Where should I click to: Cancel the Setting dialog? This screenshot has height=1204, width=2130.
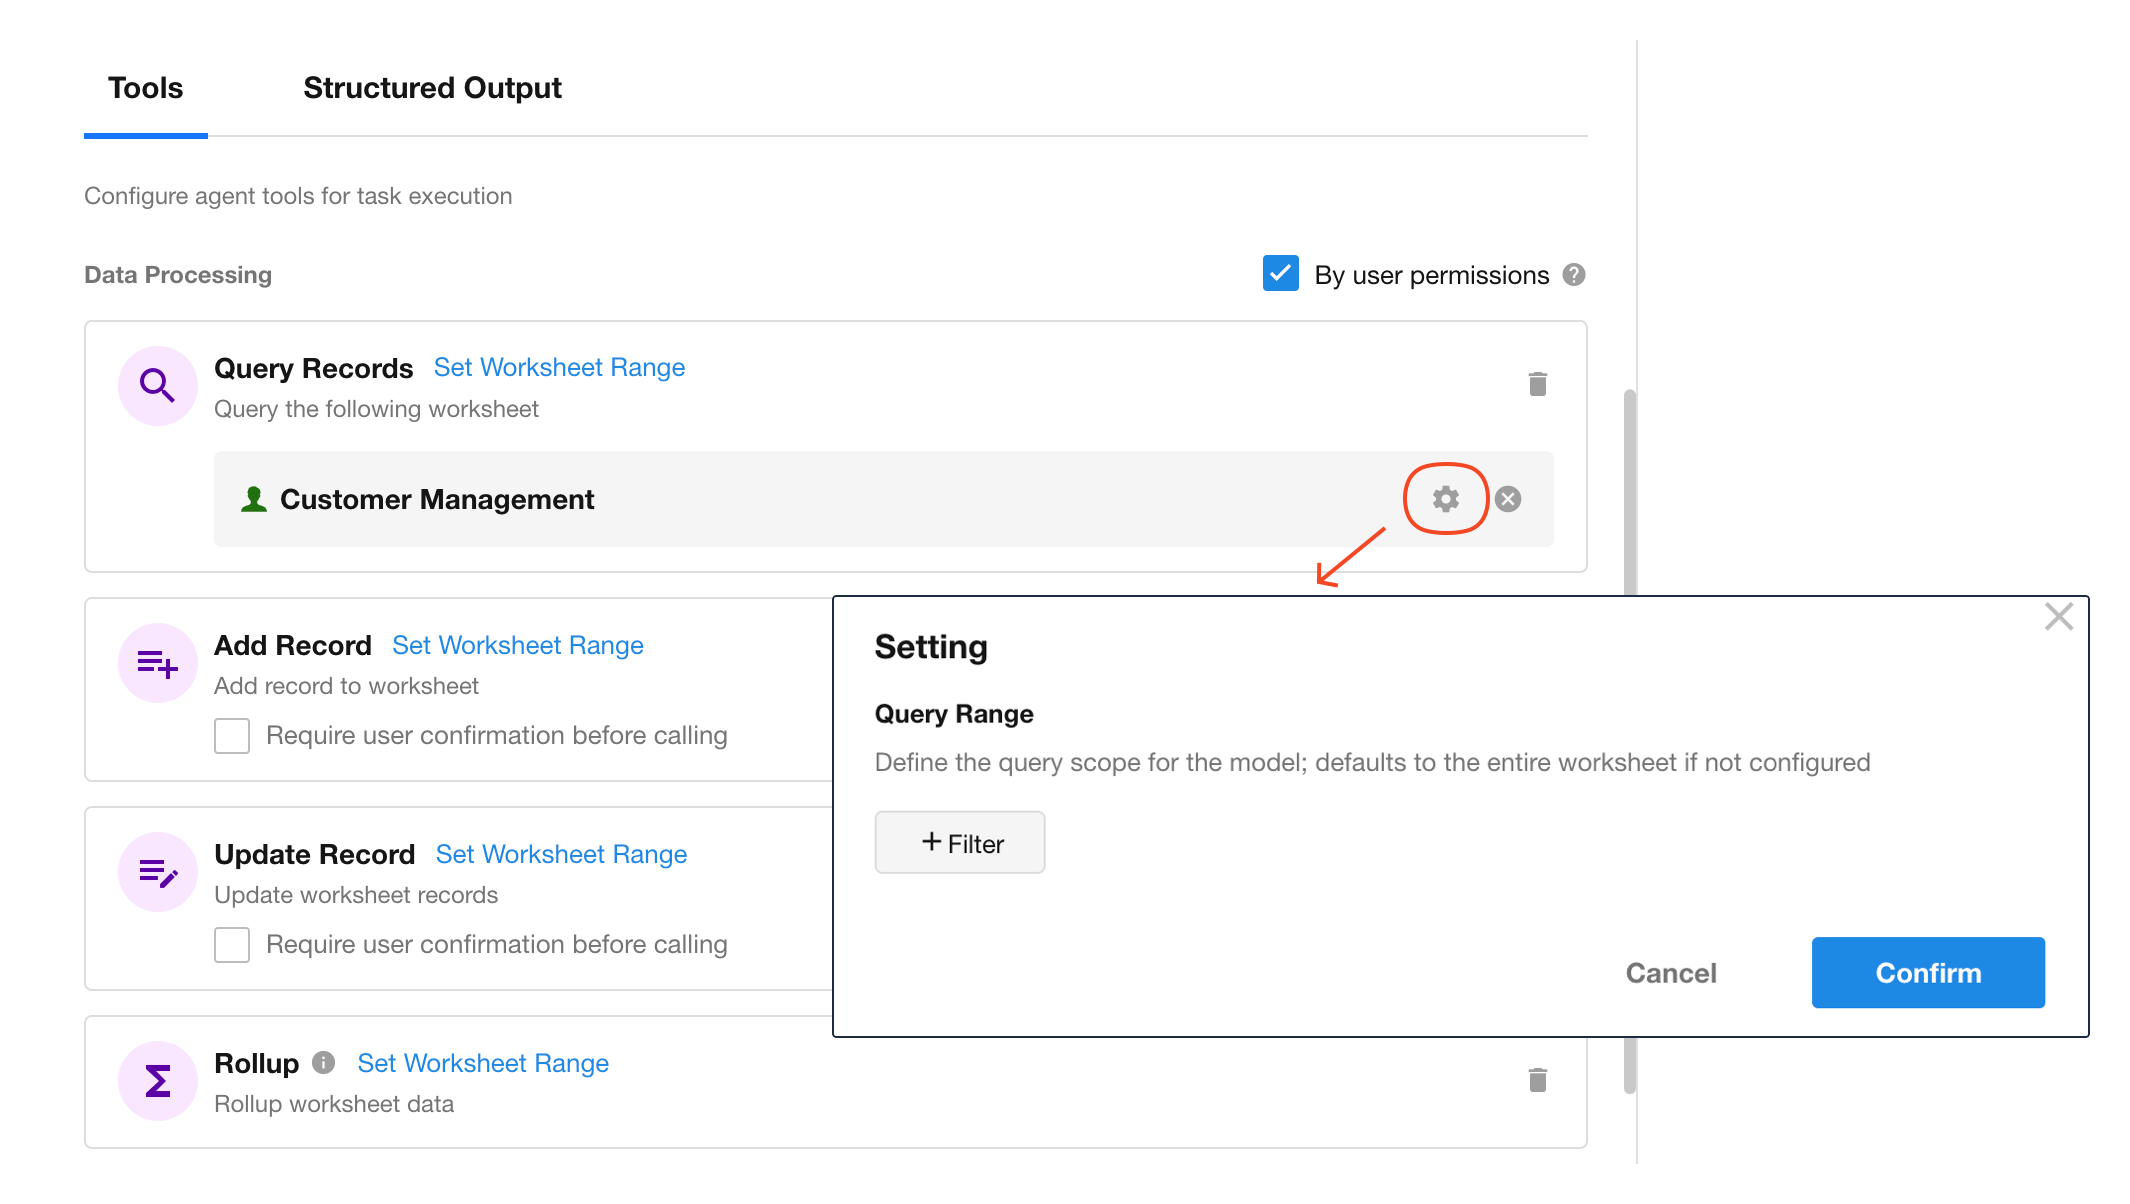pos(1670,973)
